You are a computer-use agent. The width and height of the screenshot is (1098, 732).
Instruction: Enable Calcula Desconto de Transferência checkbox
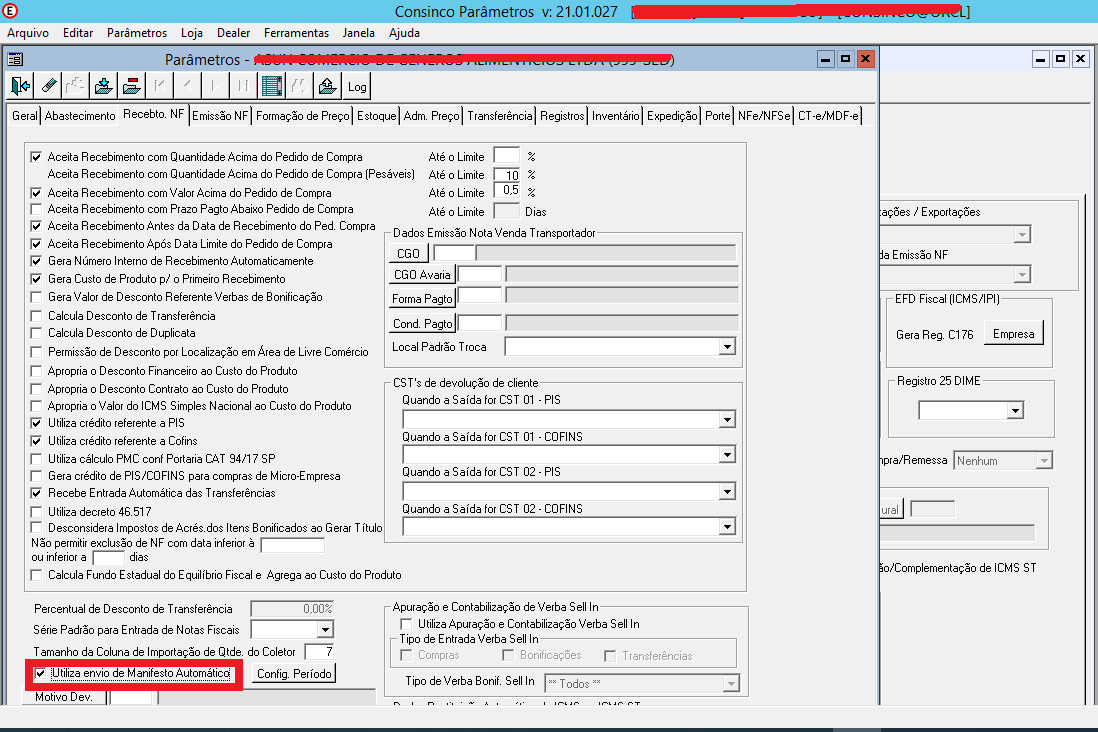click(x=36, y=316)
